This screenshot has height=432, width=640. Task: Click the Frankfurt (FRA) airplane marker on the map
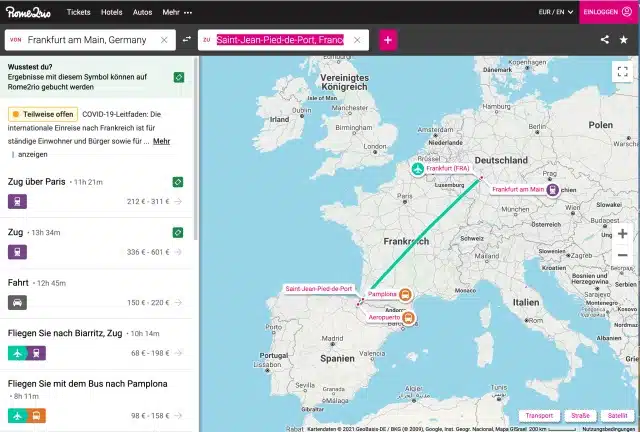(418, 168)
